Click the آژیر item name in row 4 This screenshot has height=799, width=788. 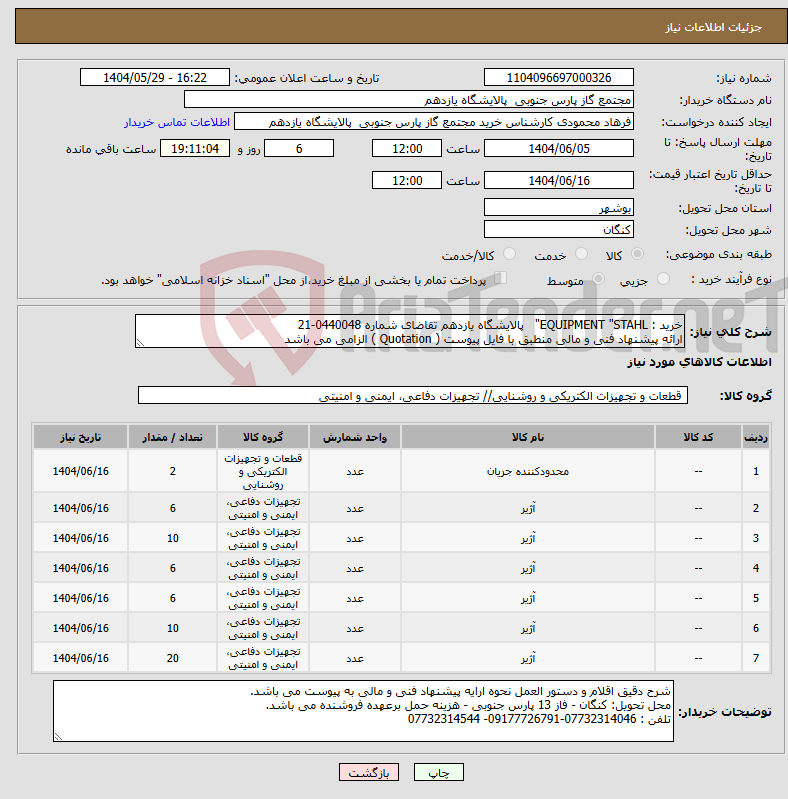528,568
